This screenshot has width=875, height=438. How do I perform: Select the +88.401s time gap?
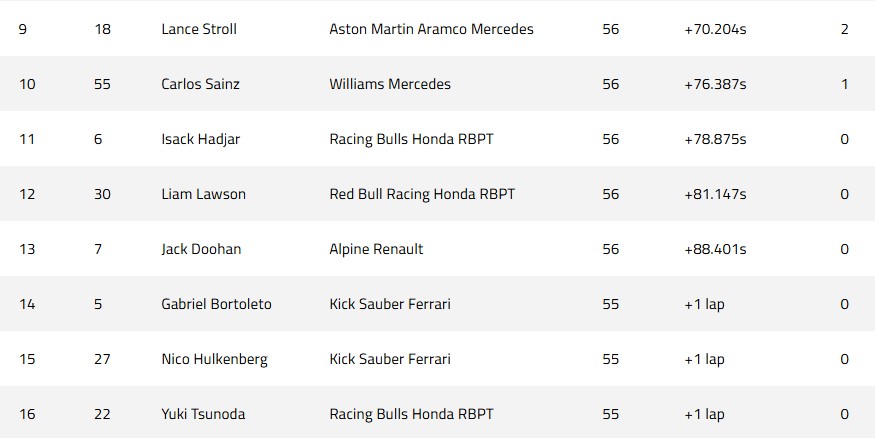coord(715,249)
